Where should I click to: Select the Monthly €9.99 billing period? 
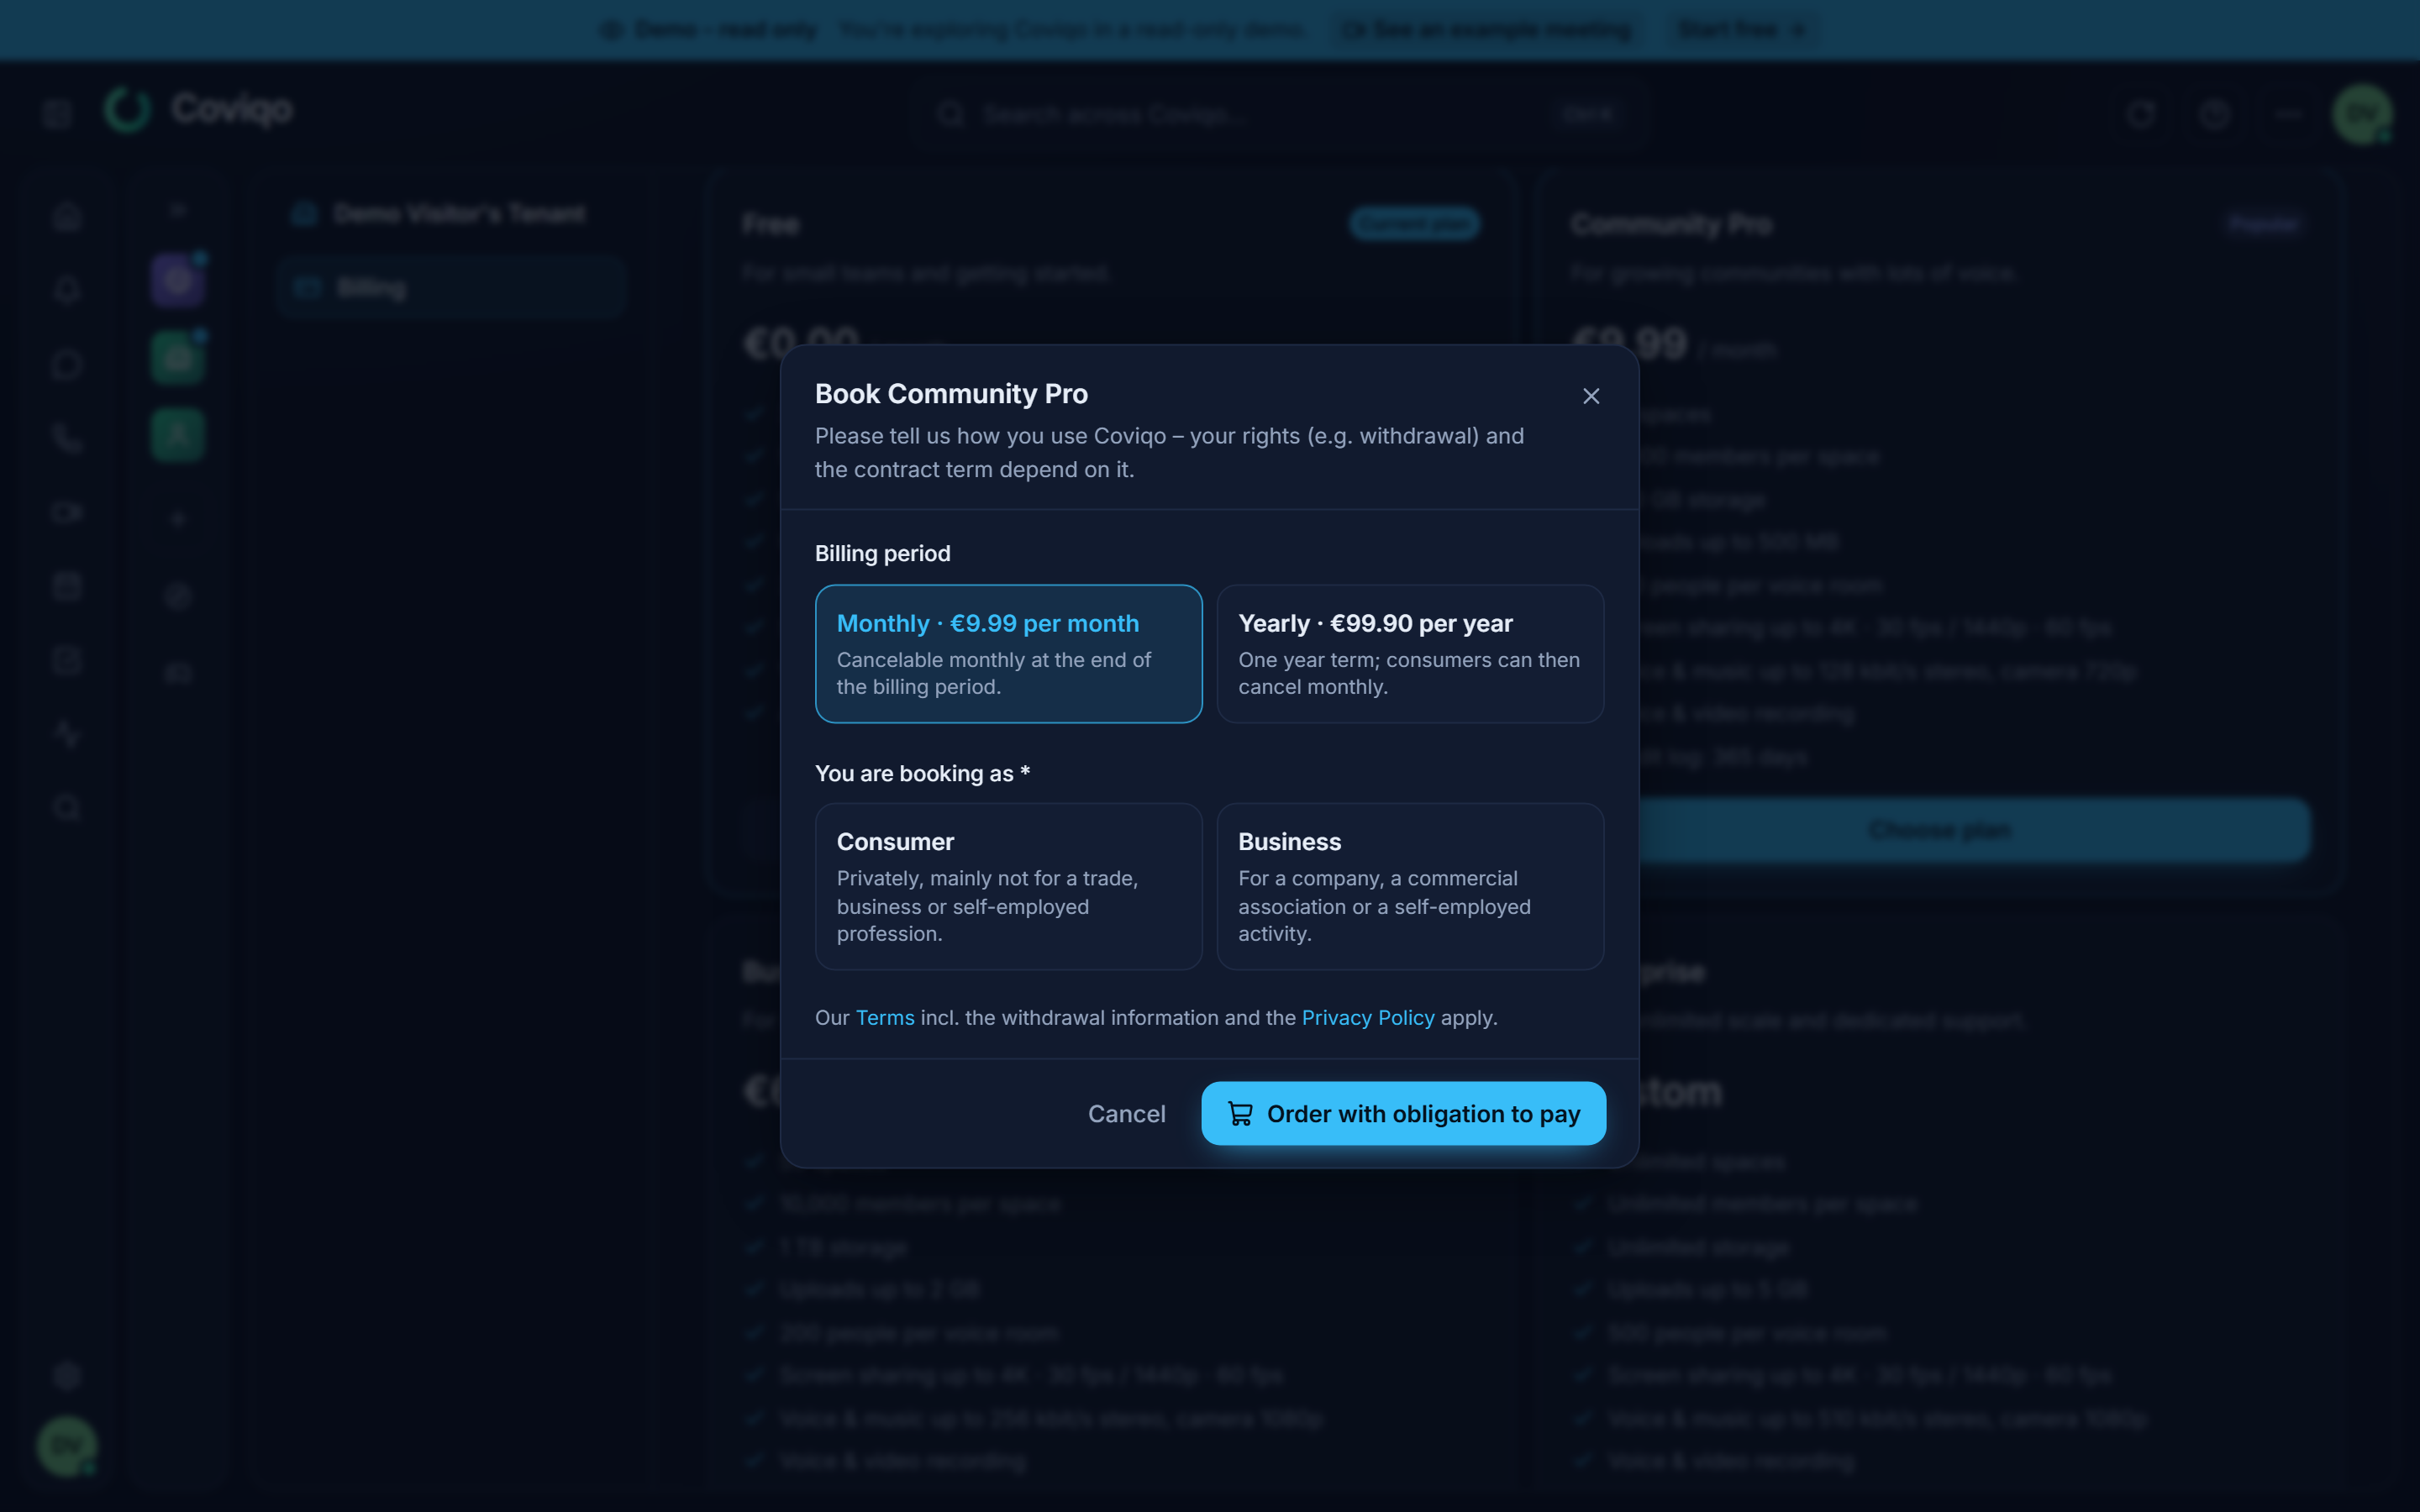1008,653
